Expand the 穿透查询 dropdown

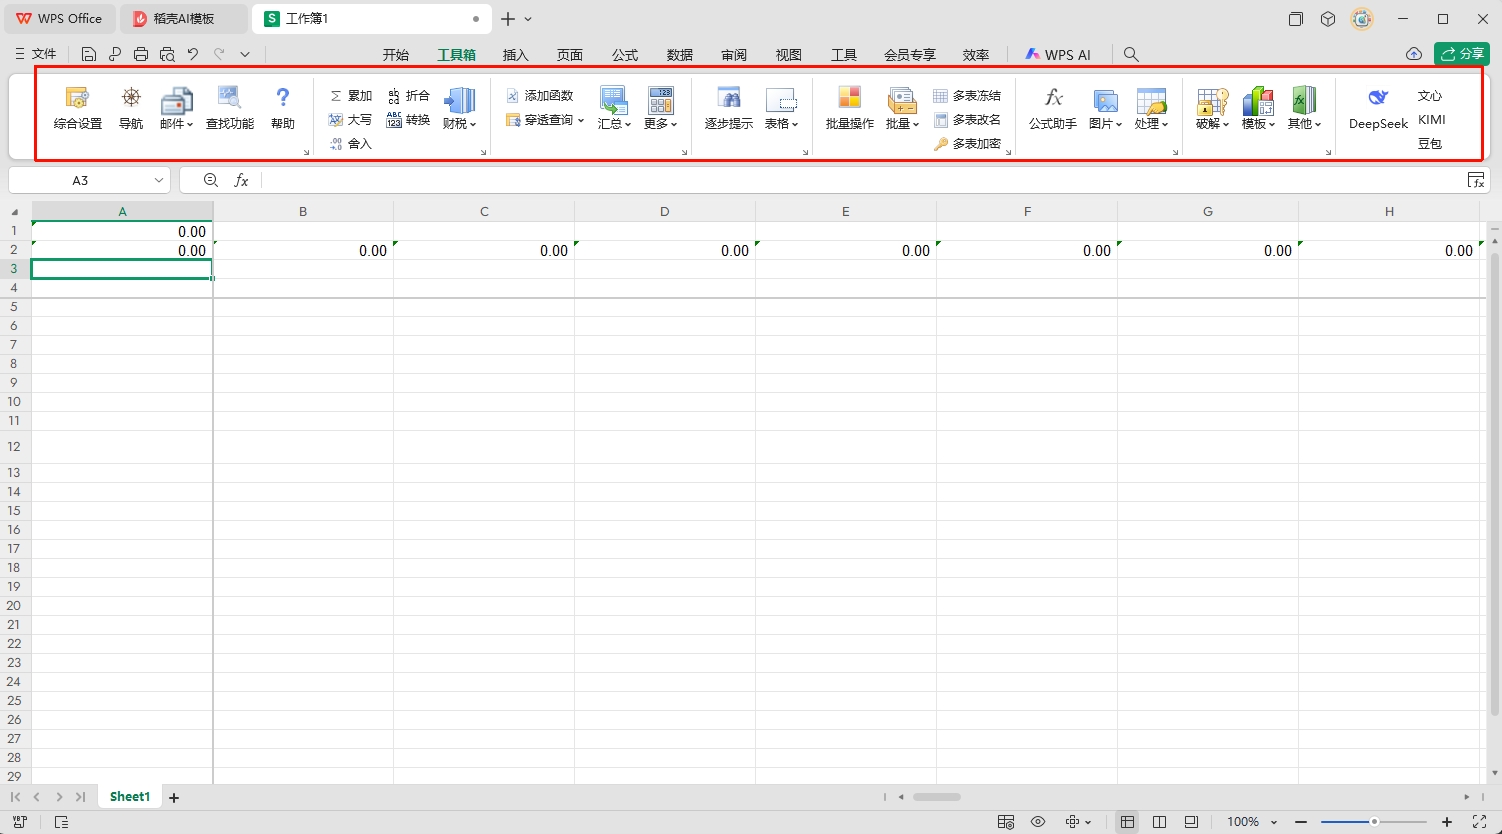545,120
